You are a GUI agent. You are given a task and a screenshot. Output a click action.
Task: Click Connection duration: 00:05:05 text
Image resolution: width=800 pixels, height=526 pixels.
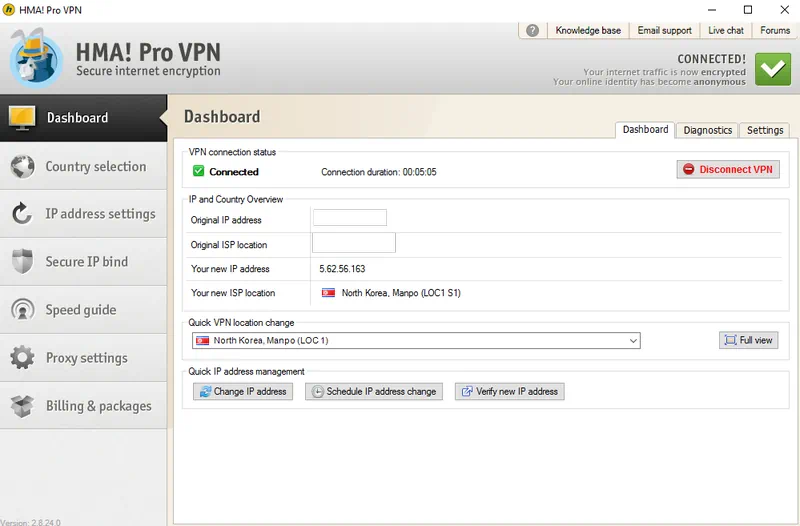click(x=379, y=172)
